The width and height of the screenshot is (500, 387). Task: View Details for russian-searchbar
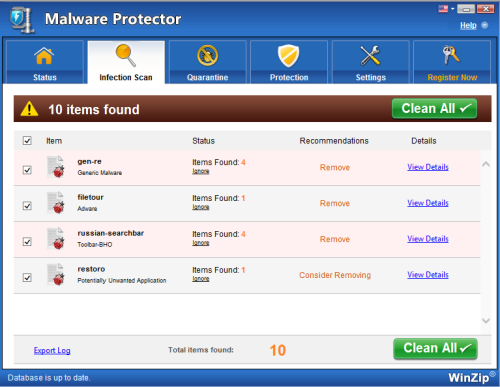coord(428,239)
